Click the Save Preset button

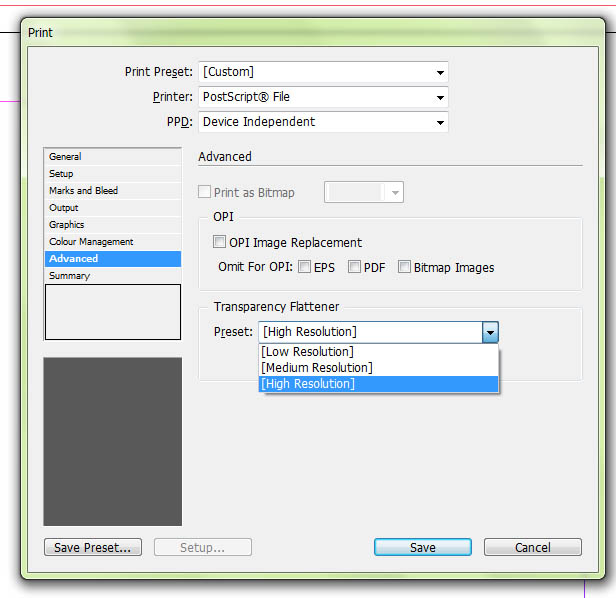pos(93,547)
